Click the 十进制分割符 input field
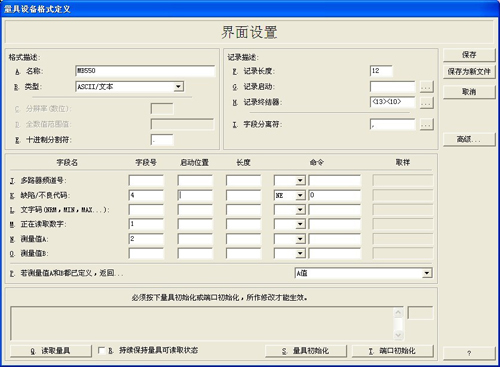Screen dimensions: 500x367 pos(162,140)
